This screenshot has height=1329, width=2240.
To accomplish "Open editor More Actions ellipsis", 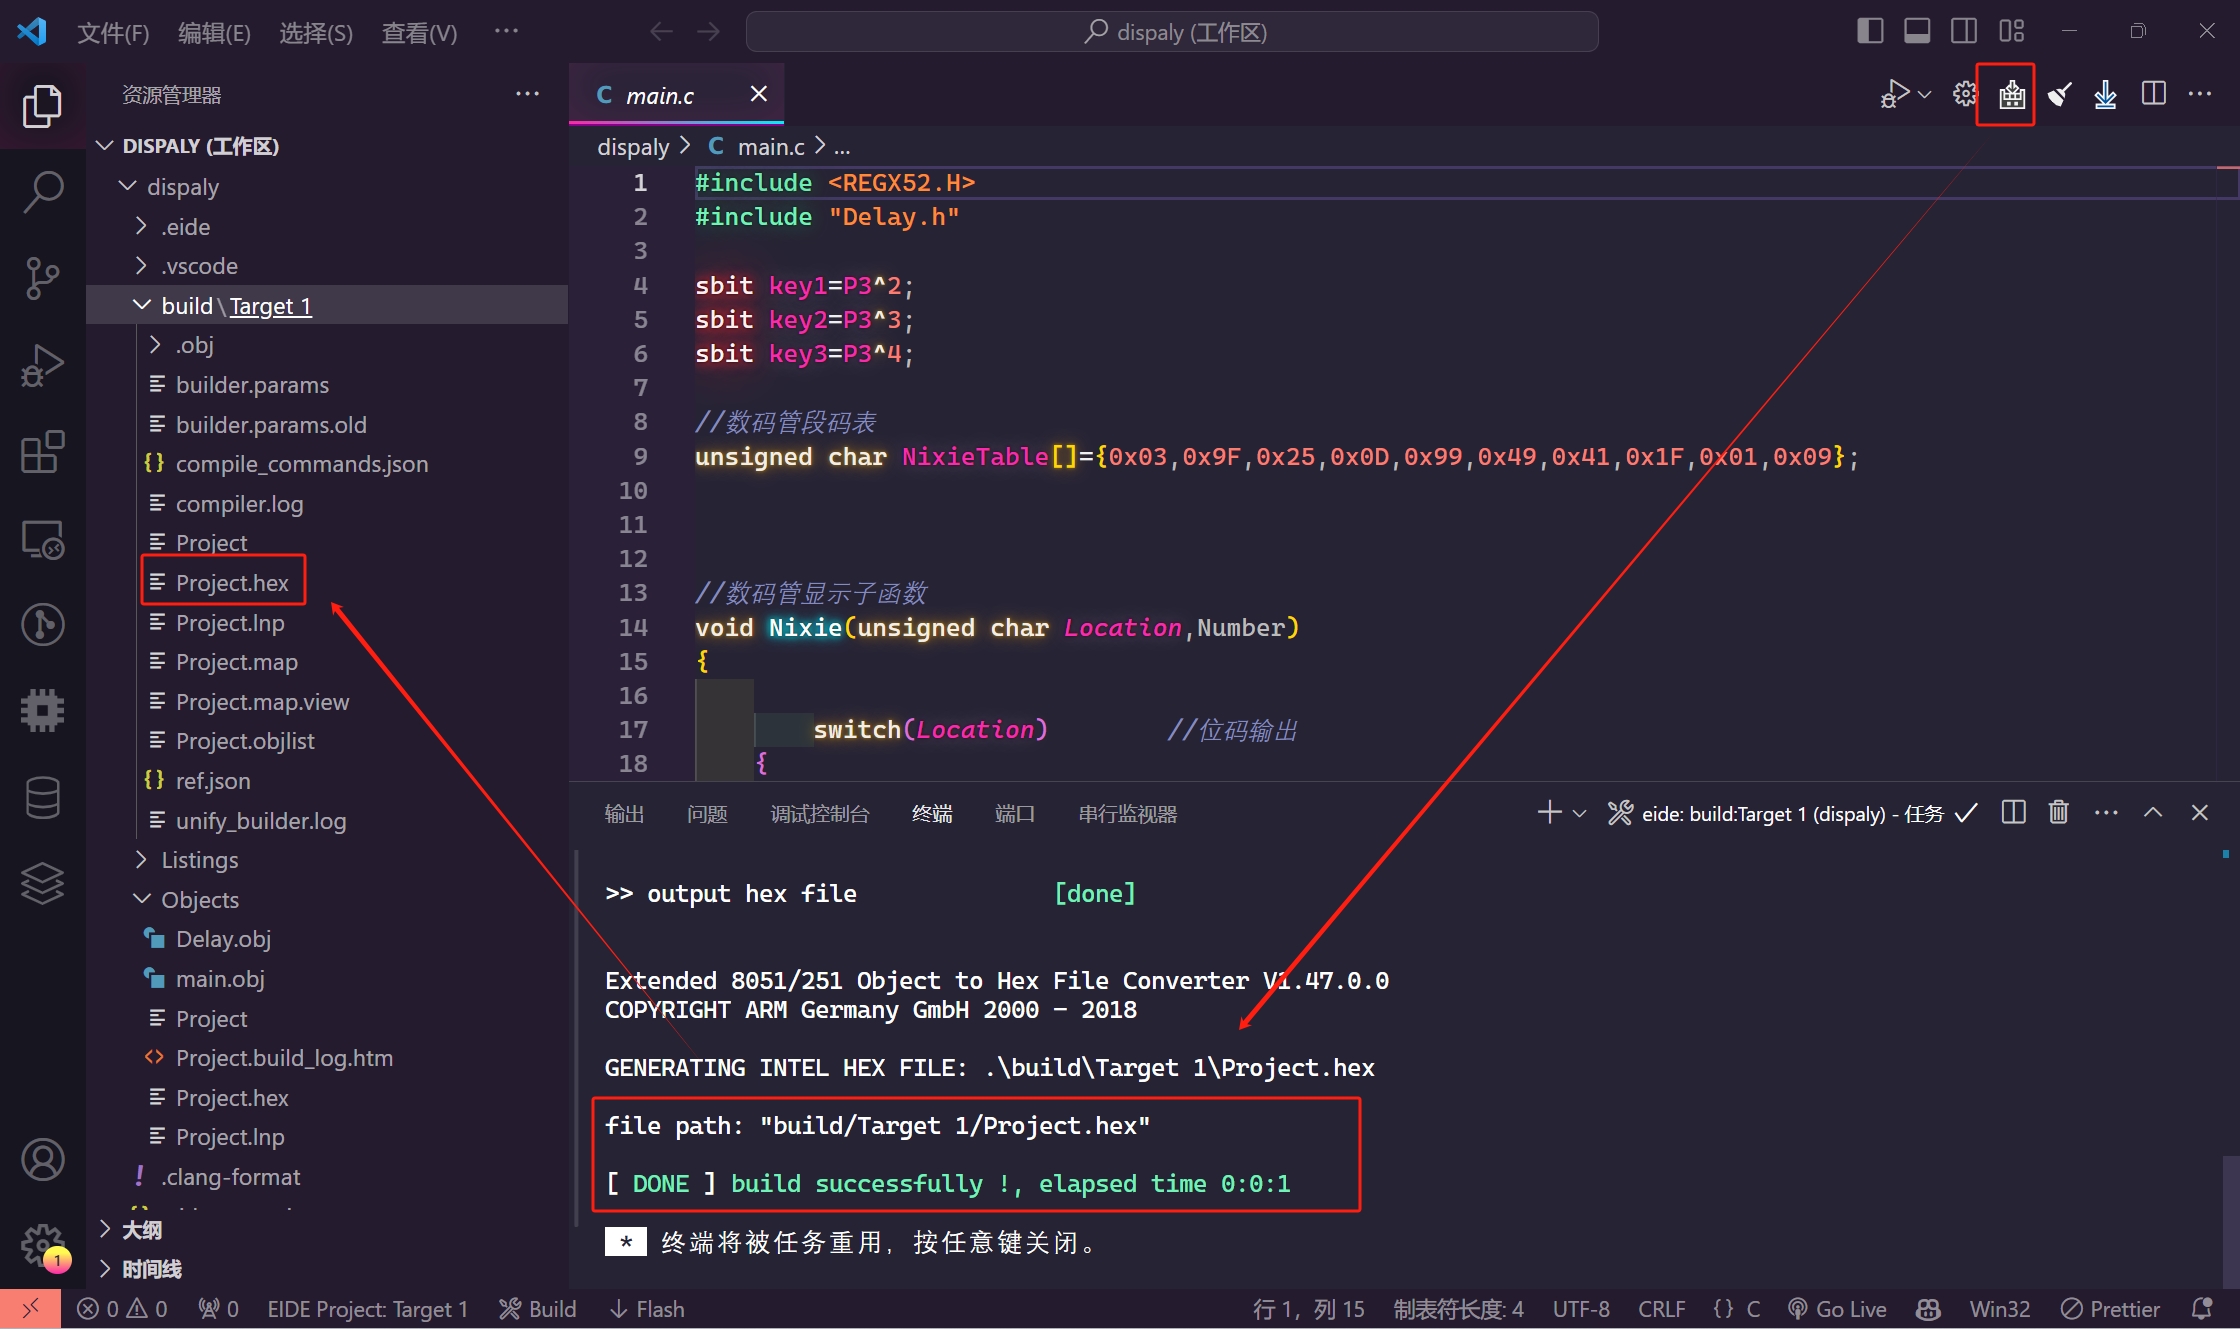I will 2200,95.
